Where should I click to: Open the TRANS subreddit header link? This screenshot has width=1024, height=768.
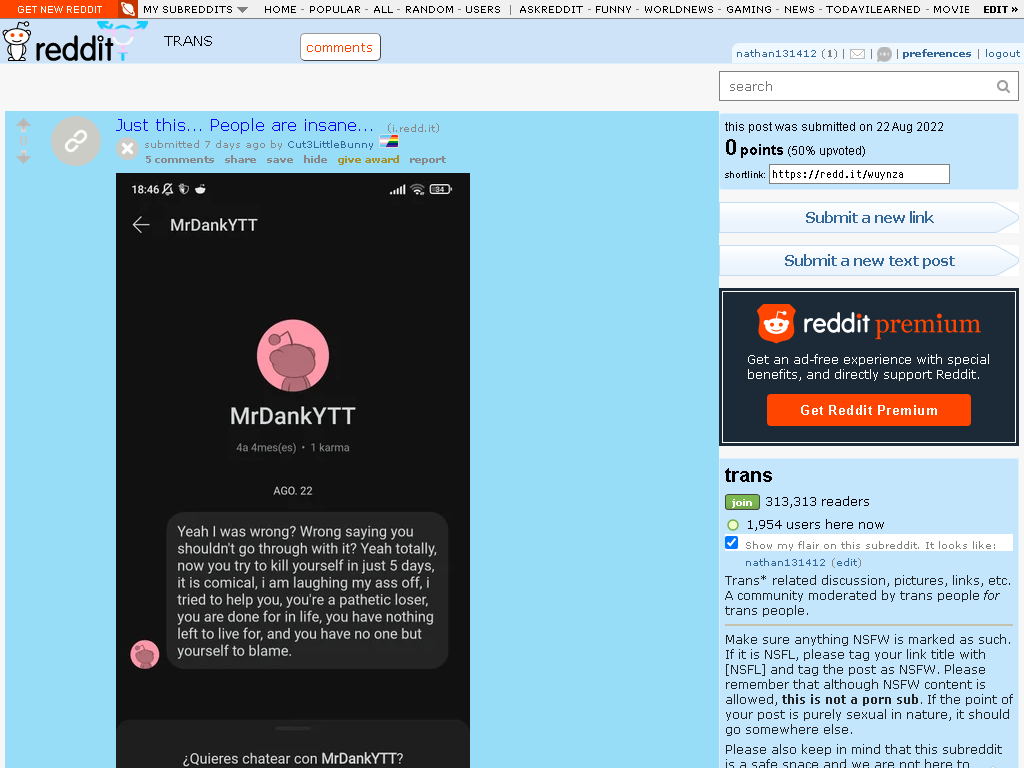188,41
